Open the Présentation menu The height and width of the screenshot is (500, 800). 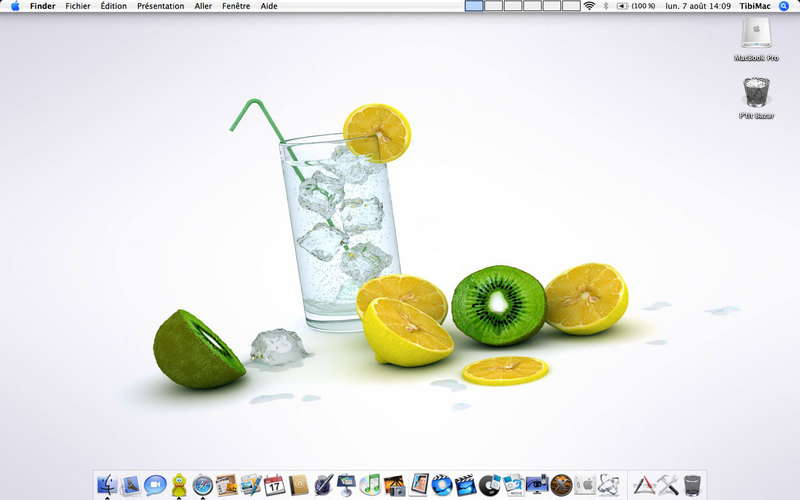(161, 6)
